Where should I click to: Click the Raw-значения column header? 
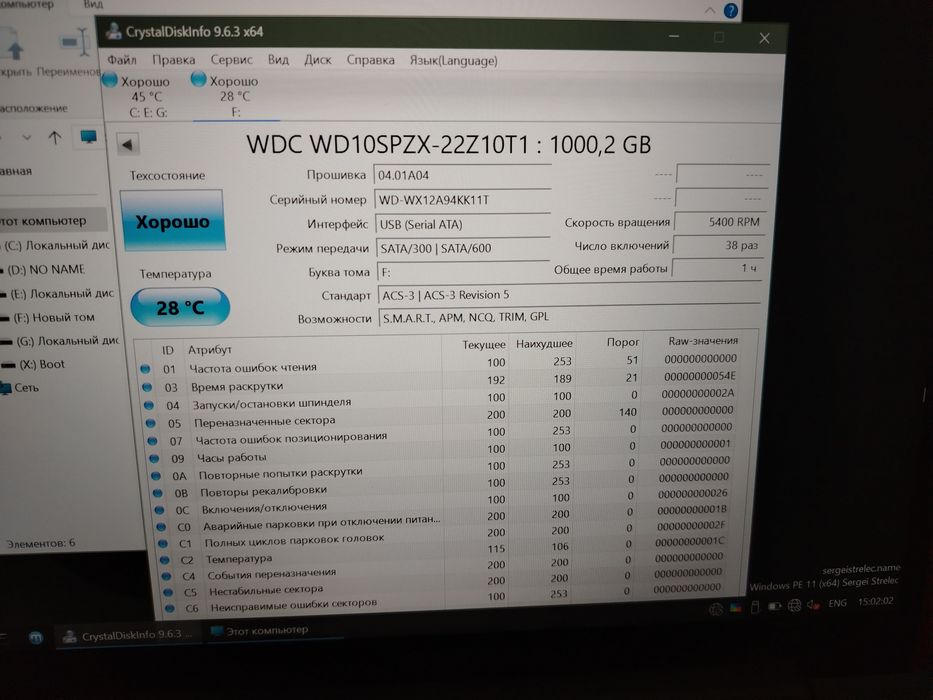[702, 341]
